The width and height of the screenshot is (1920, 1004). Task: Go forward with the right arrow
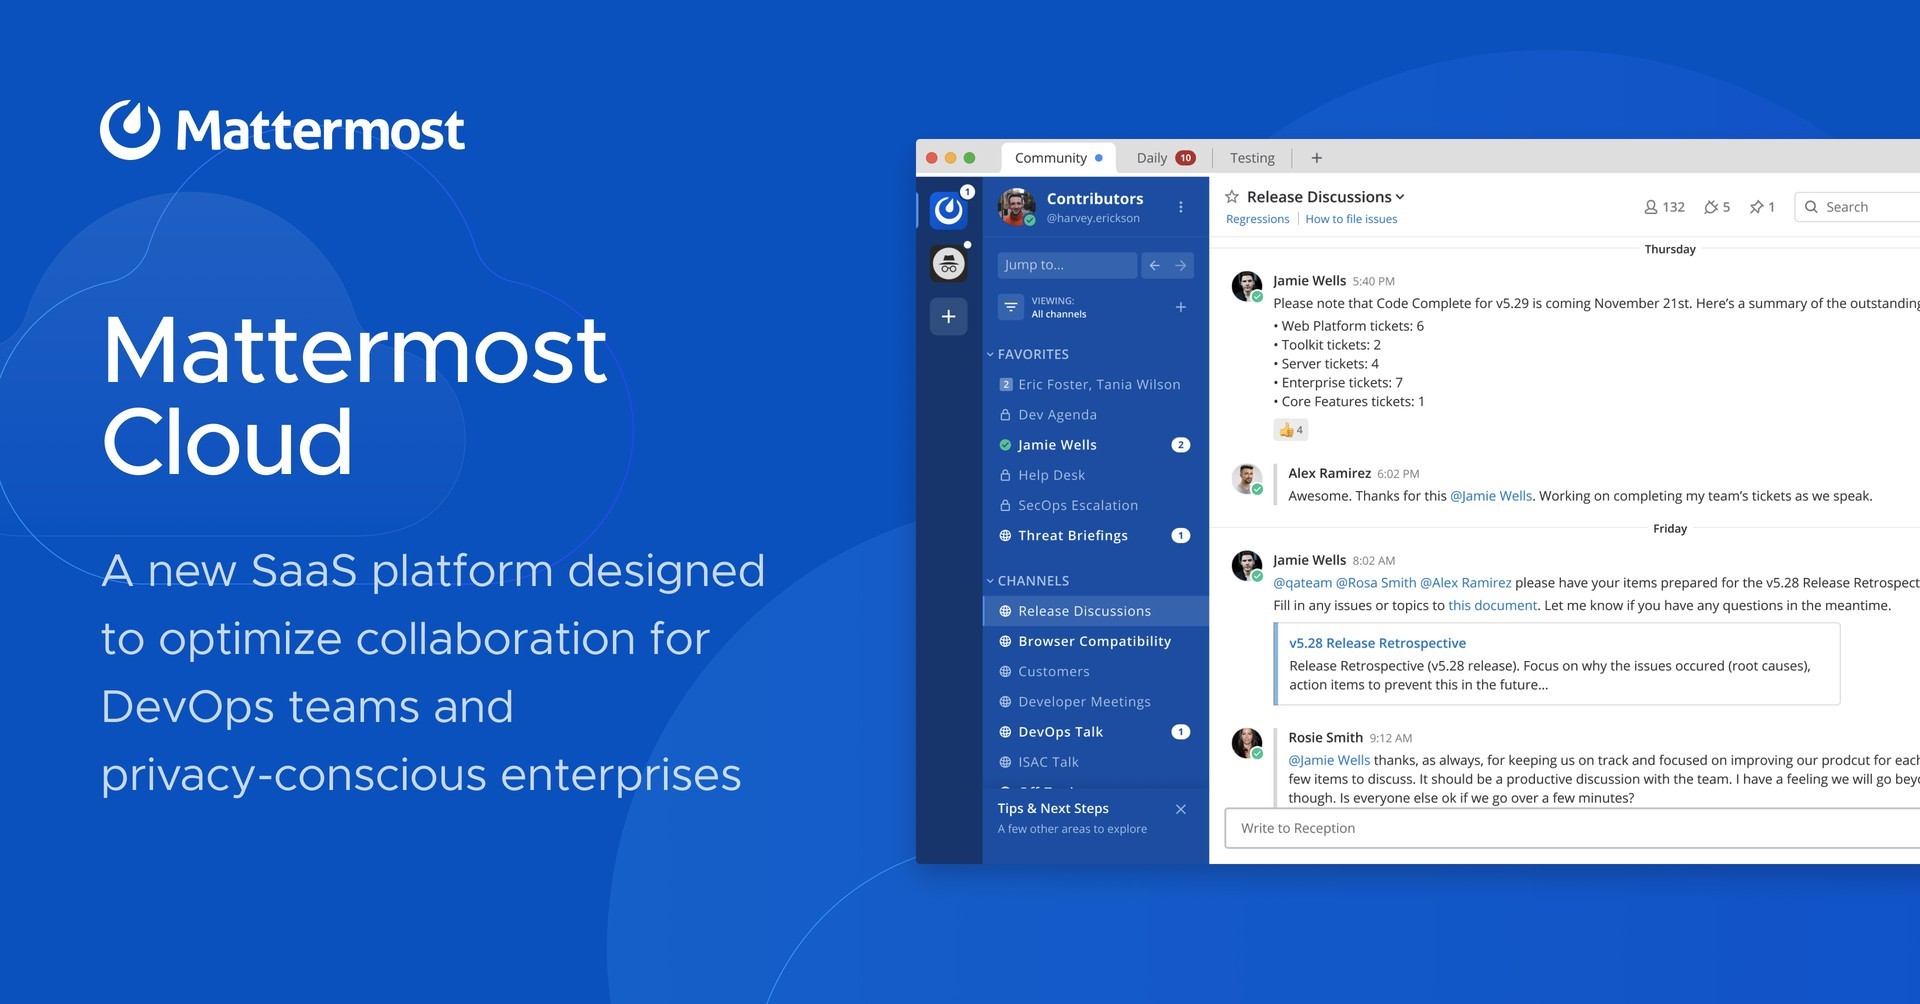[x=1181, y=265]
